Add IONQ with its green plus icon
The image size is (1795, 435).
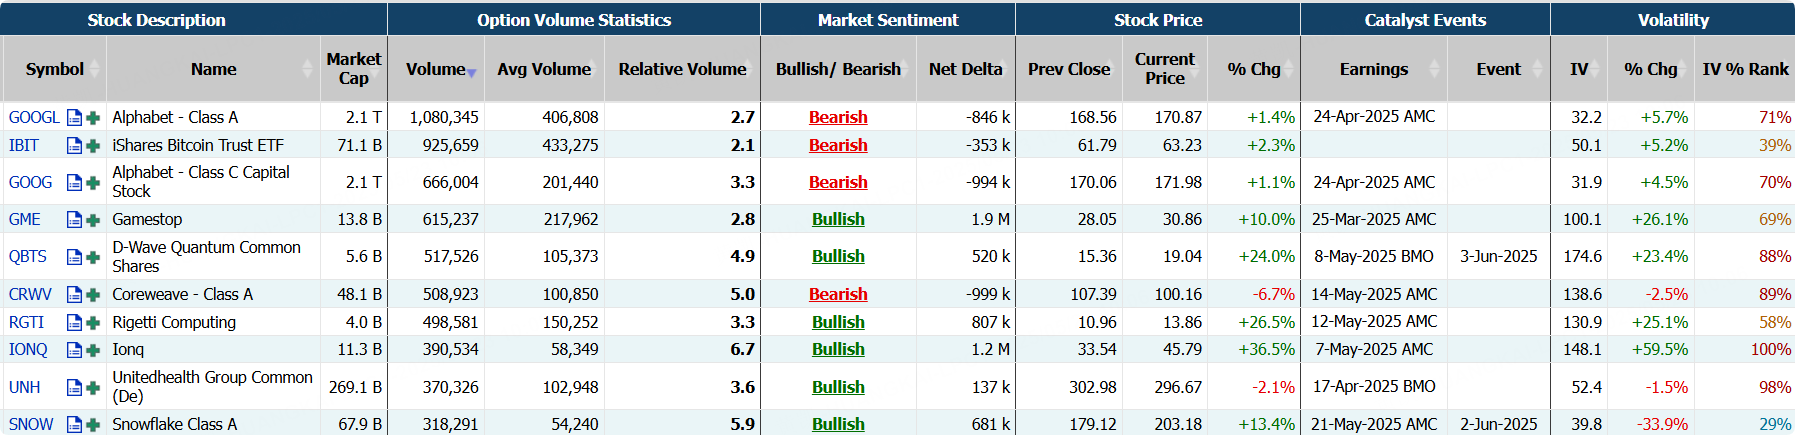click(93, 350)
